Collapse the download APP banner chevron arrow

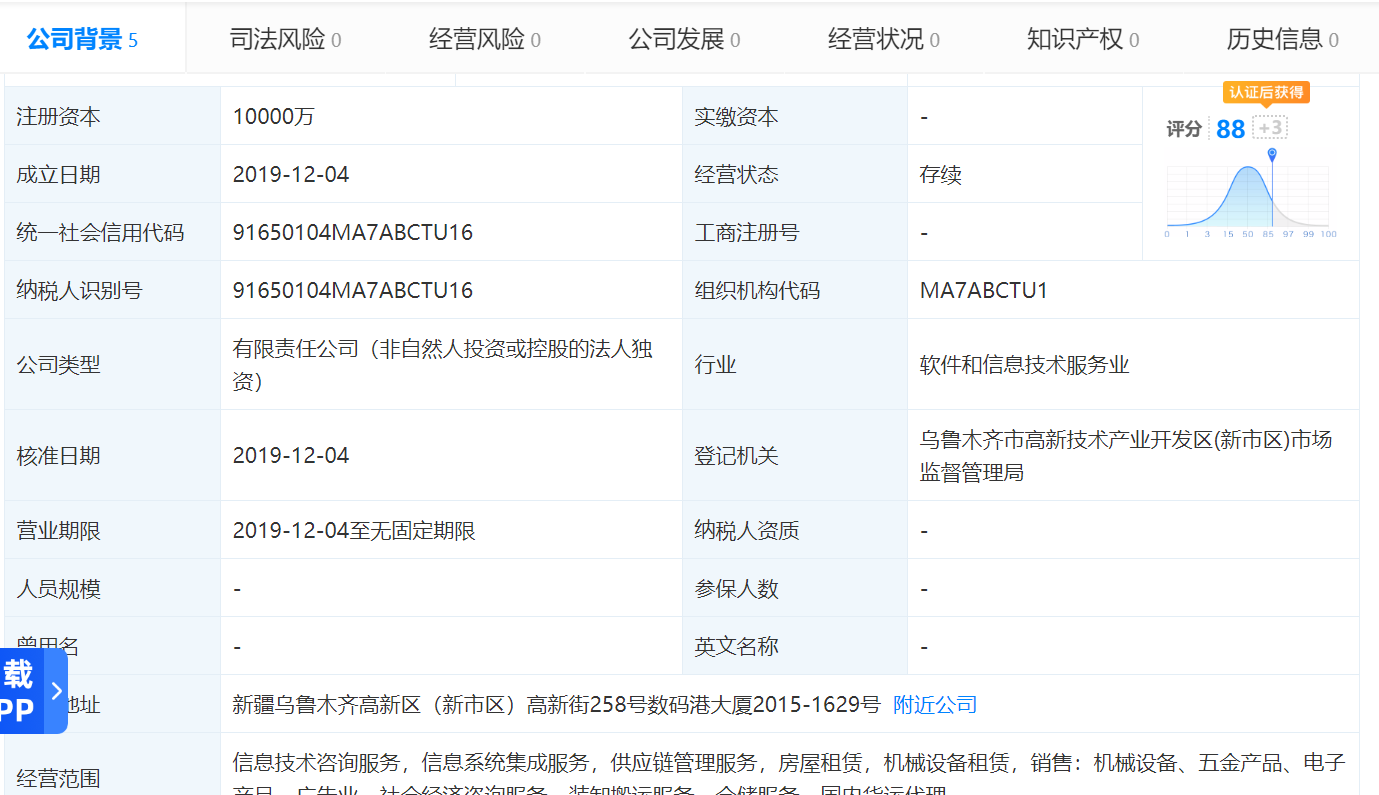pyautogui.click(x=57, y=691)
